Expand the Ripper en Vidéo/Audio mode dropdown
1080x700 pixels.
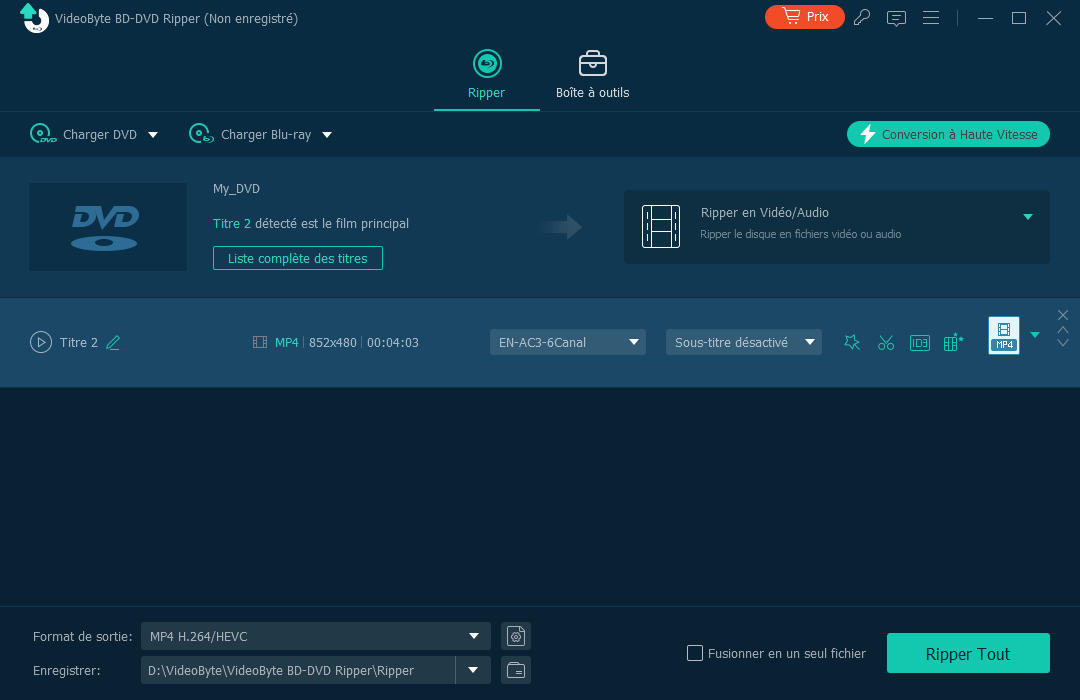[x=1028, y=216]
